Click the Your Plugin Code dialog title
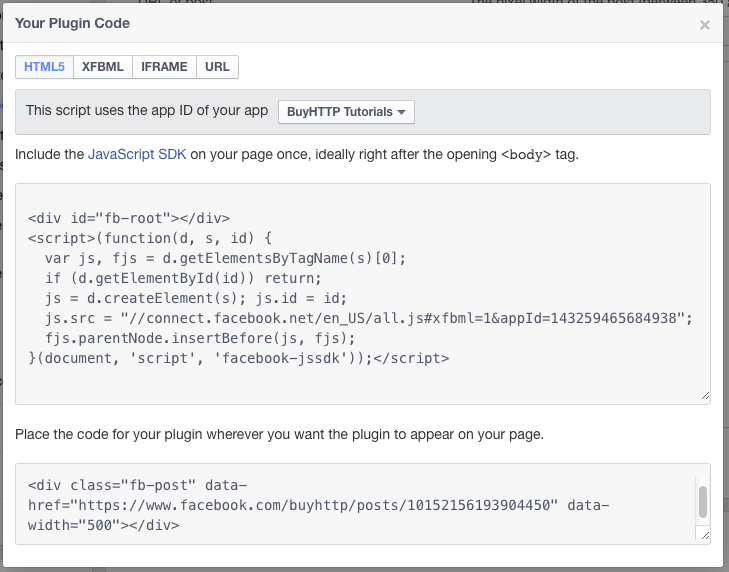Viewport: 729px width, 572px height. [72, 23]
